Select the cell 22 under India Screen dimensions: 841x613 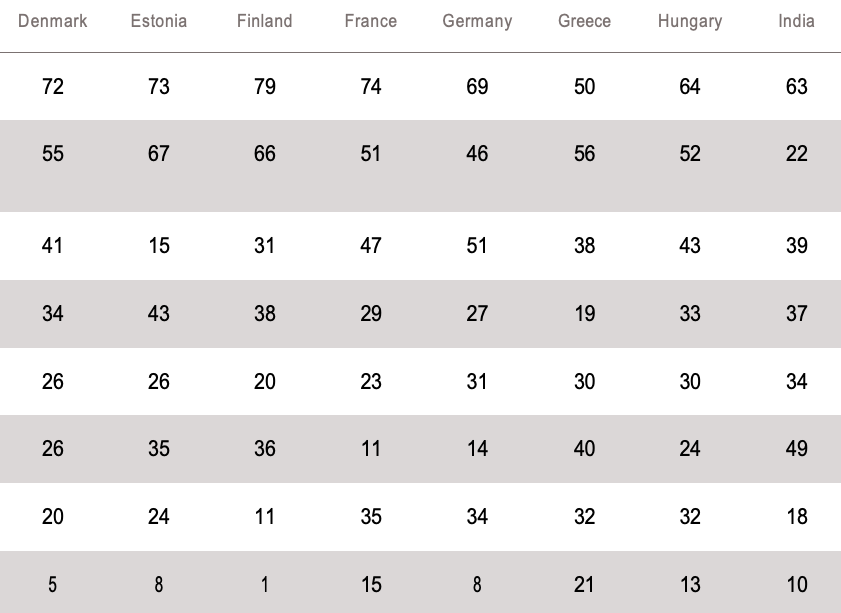tap(796, 154)
